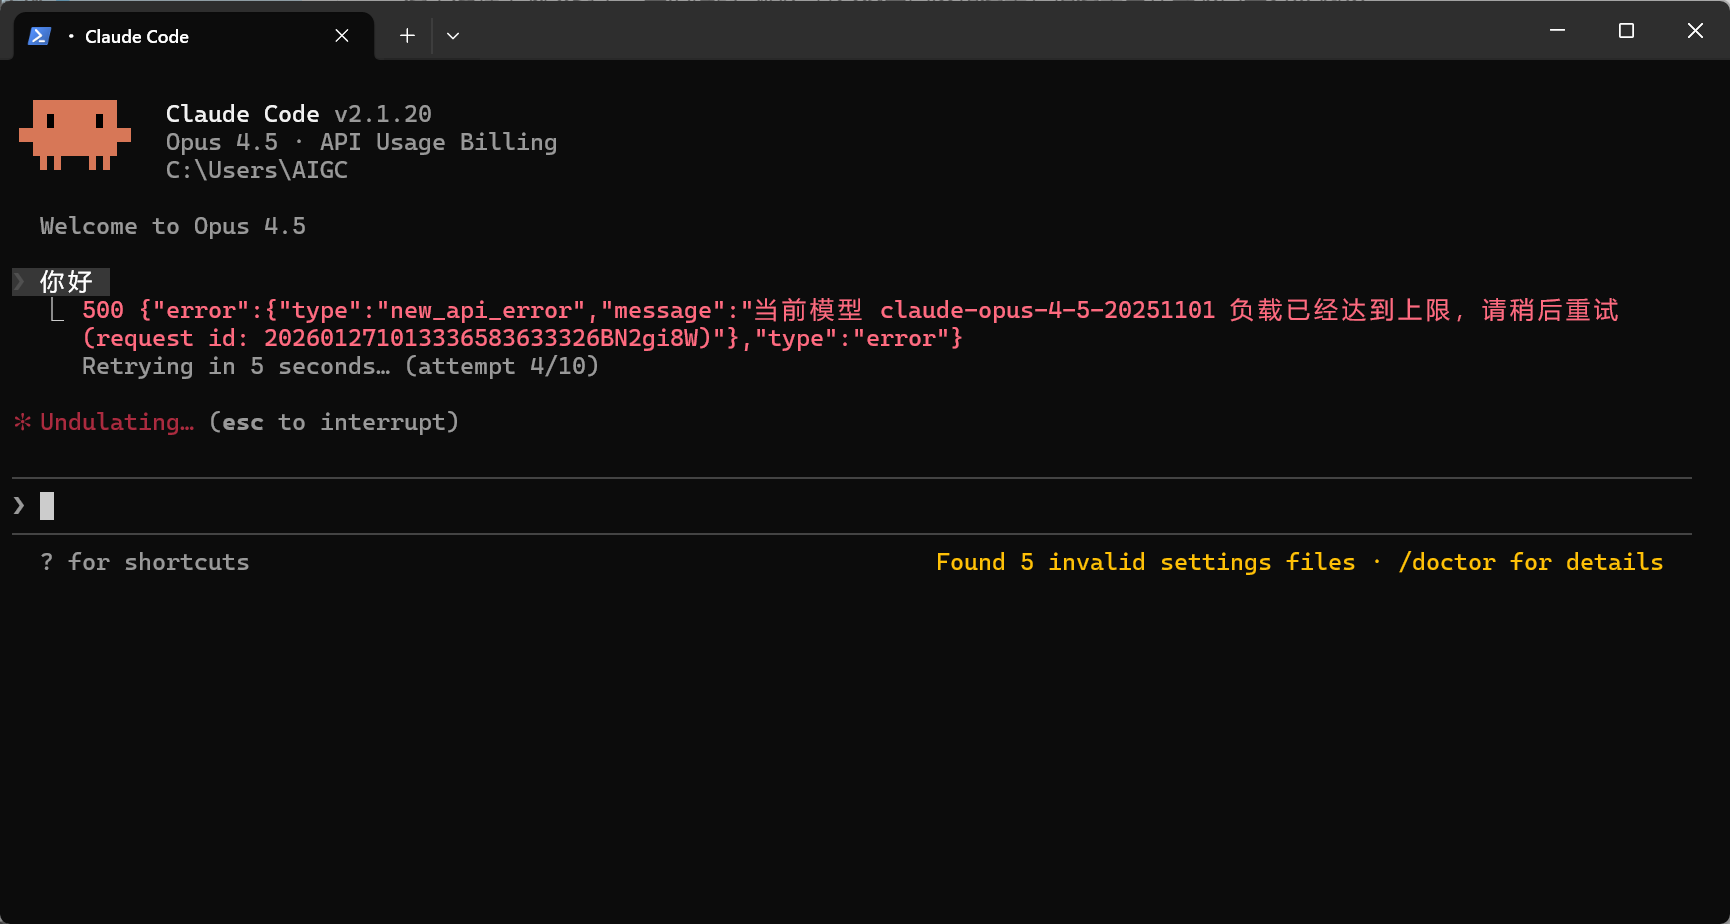Click the 500 new_api_error message line
1730x924 pixels.
[x=850, y=310]
